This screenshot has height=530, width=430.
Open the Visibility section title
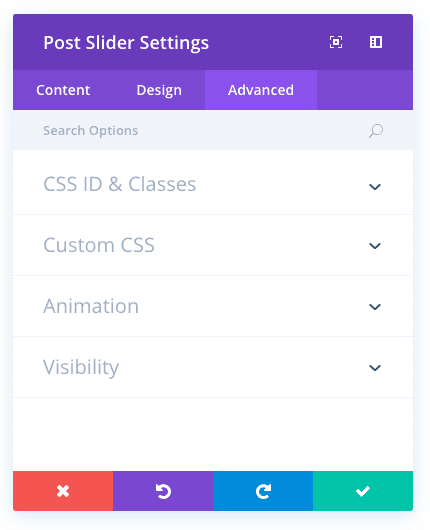click(81, 367)
